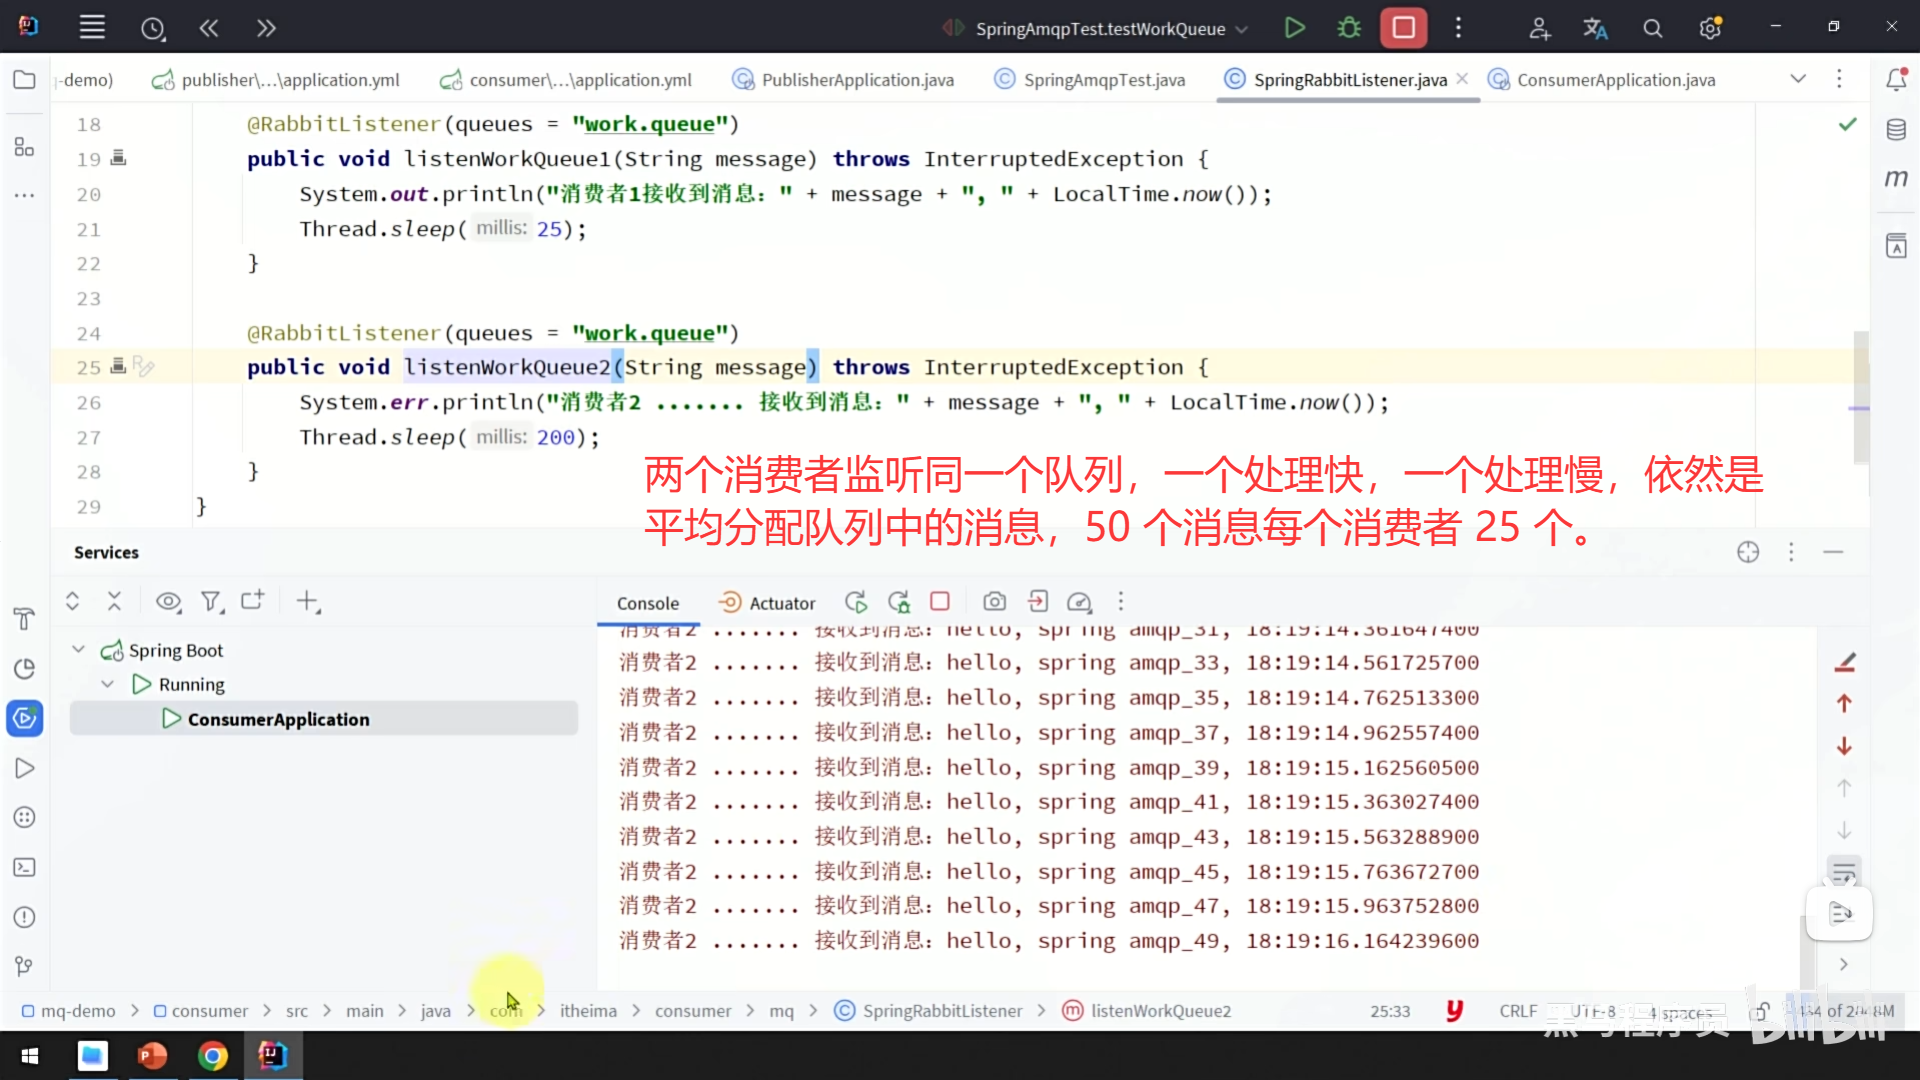Viewport: 1920px width, 1080px height.
Task: Open the Maven tool window icon
Action: tap(1896, 178)
